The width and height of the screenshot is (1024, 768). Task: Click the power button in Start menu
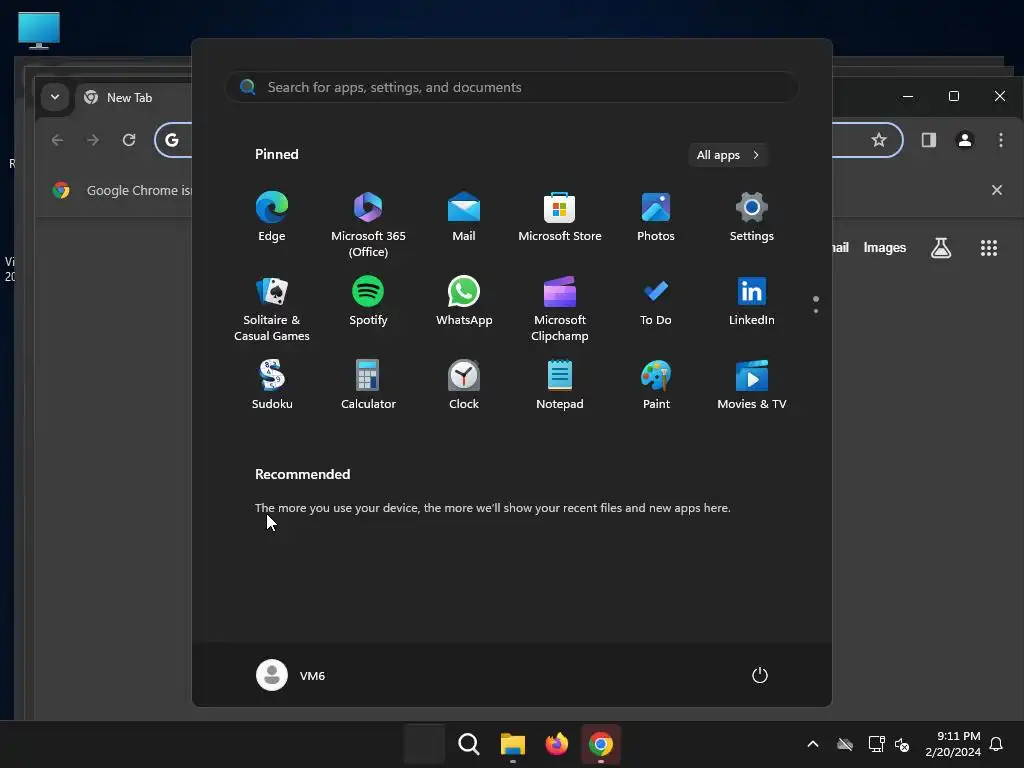[x=760, y=675]
